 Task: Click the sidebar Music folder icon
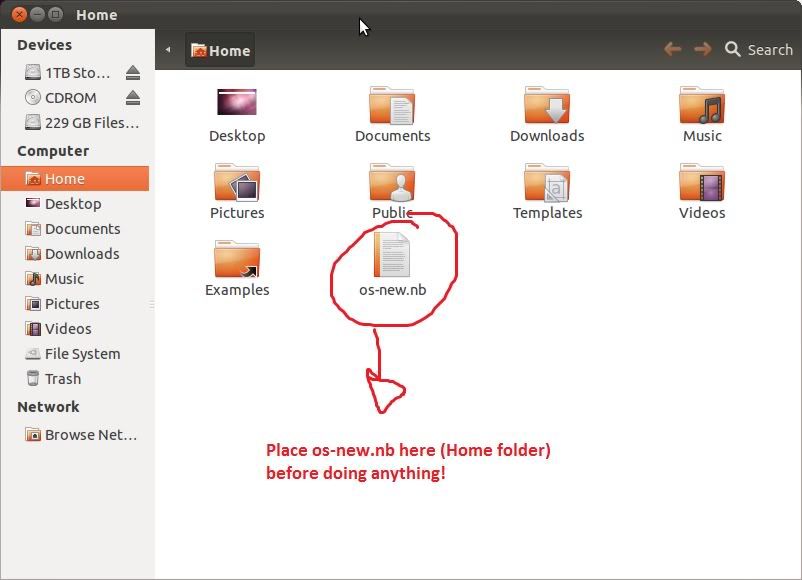[33, 279]
